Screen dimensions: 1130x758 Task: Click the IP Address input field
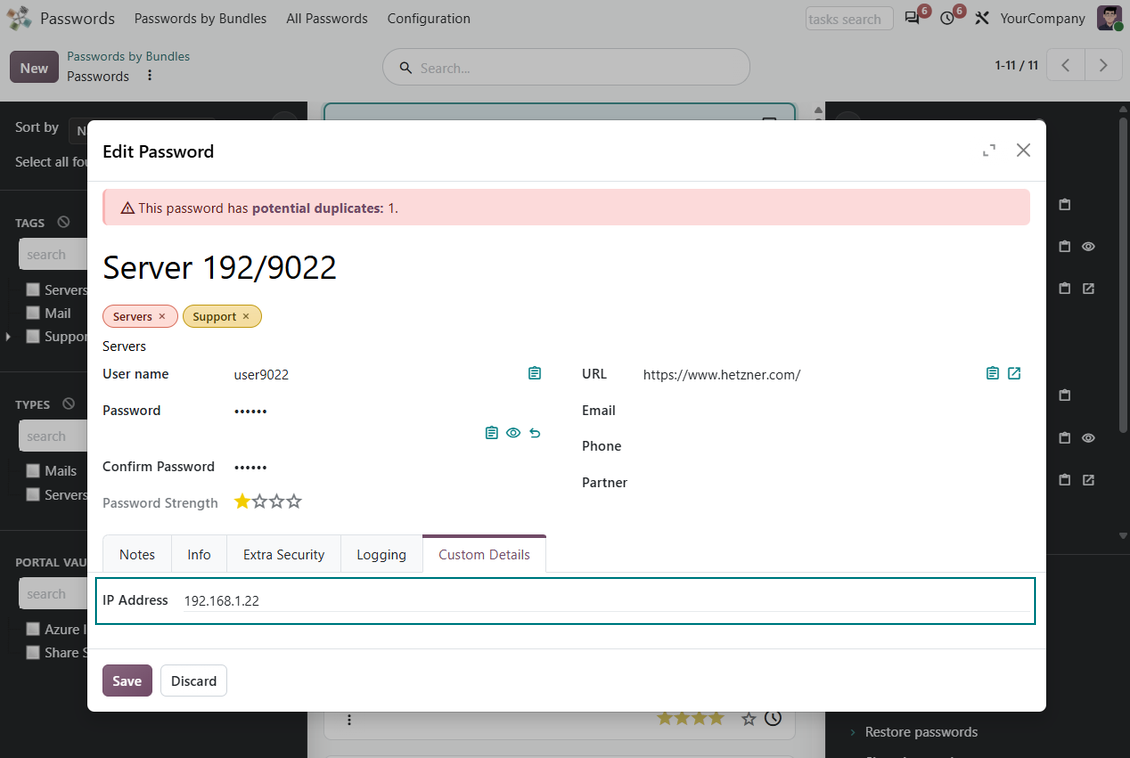606,600
